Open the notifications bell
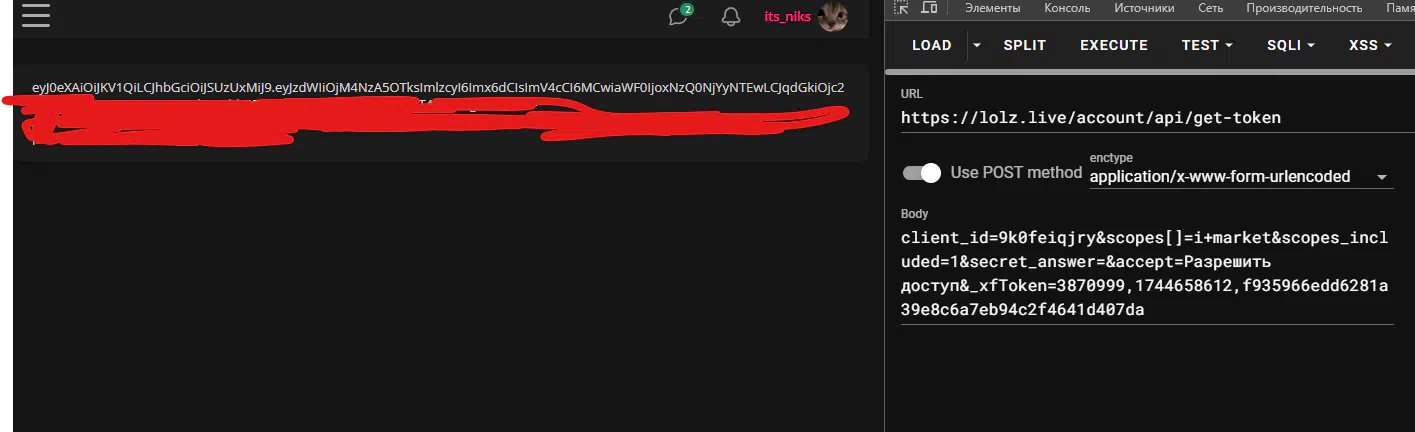 pyautogui.click(x=731, y=17)
